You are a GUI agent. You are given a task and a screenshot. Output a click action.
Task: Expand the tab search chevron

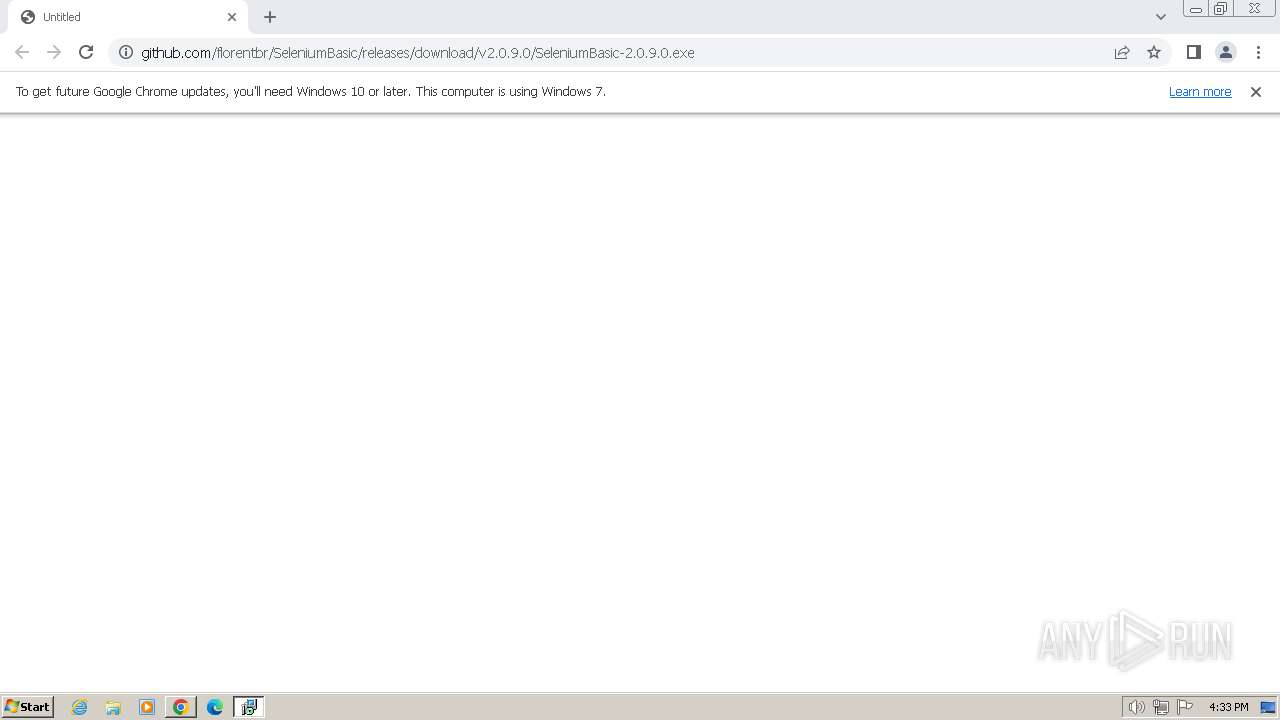click(1160, 17)
